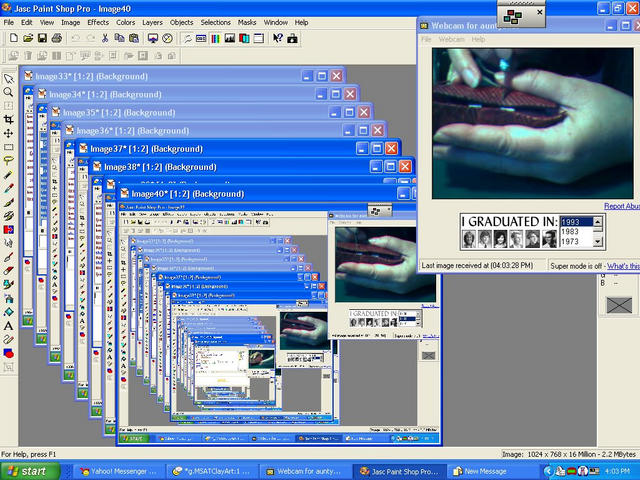
Task: Select the Crop tool
Action: tap(8, 120)
